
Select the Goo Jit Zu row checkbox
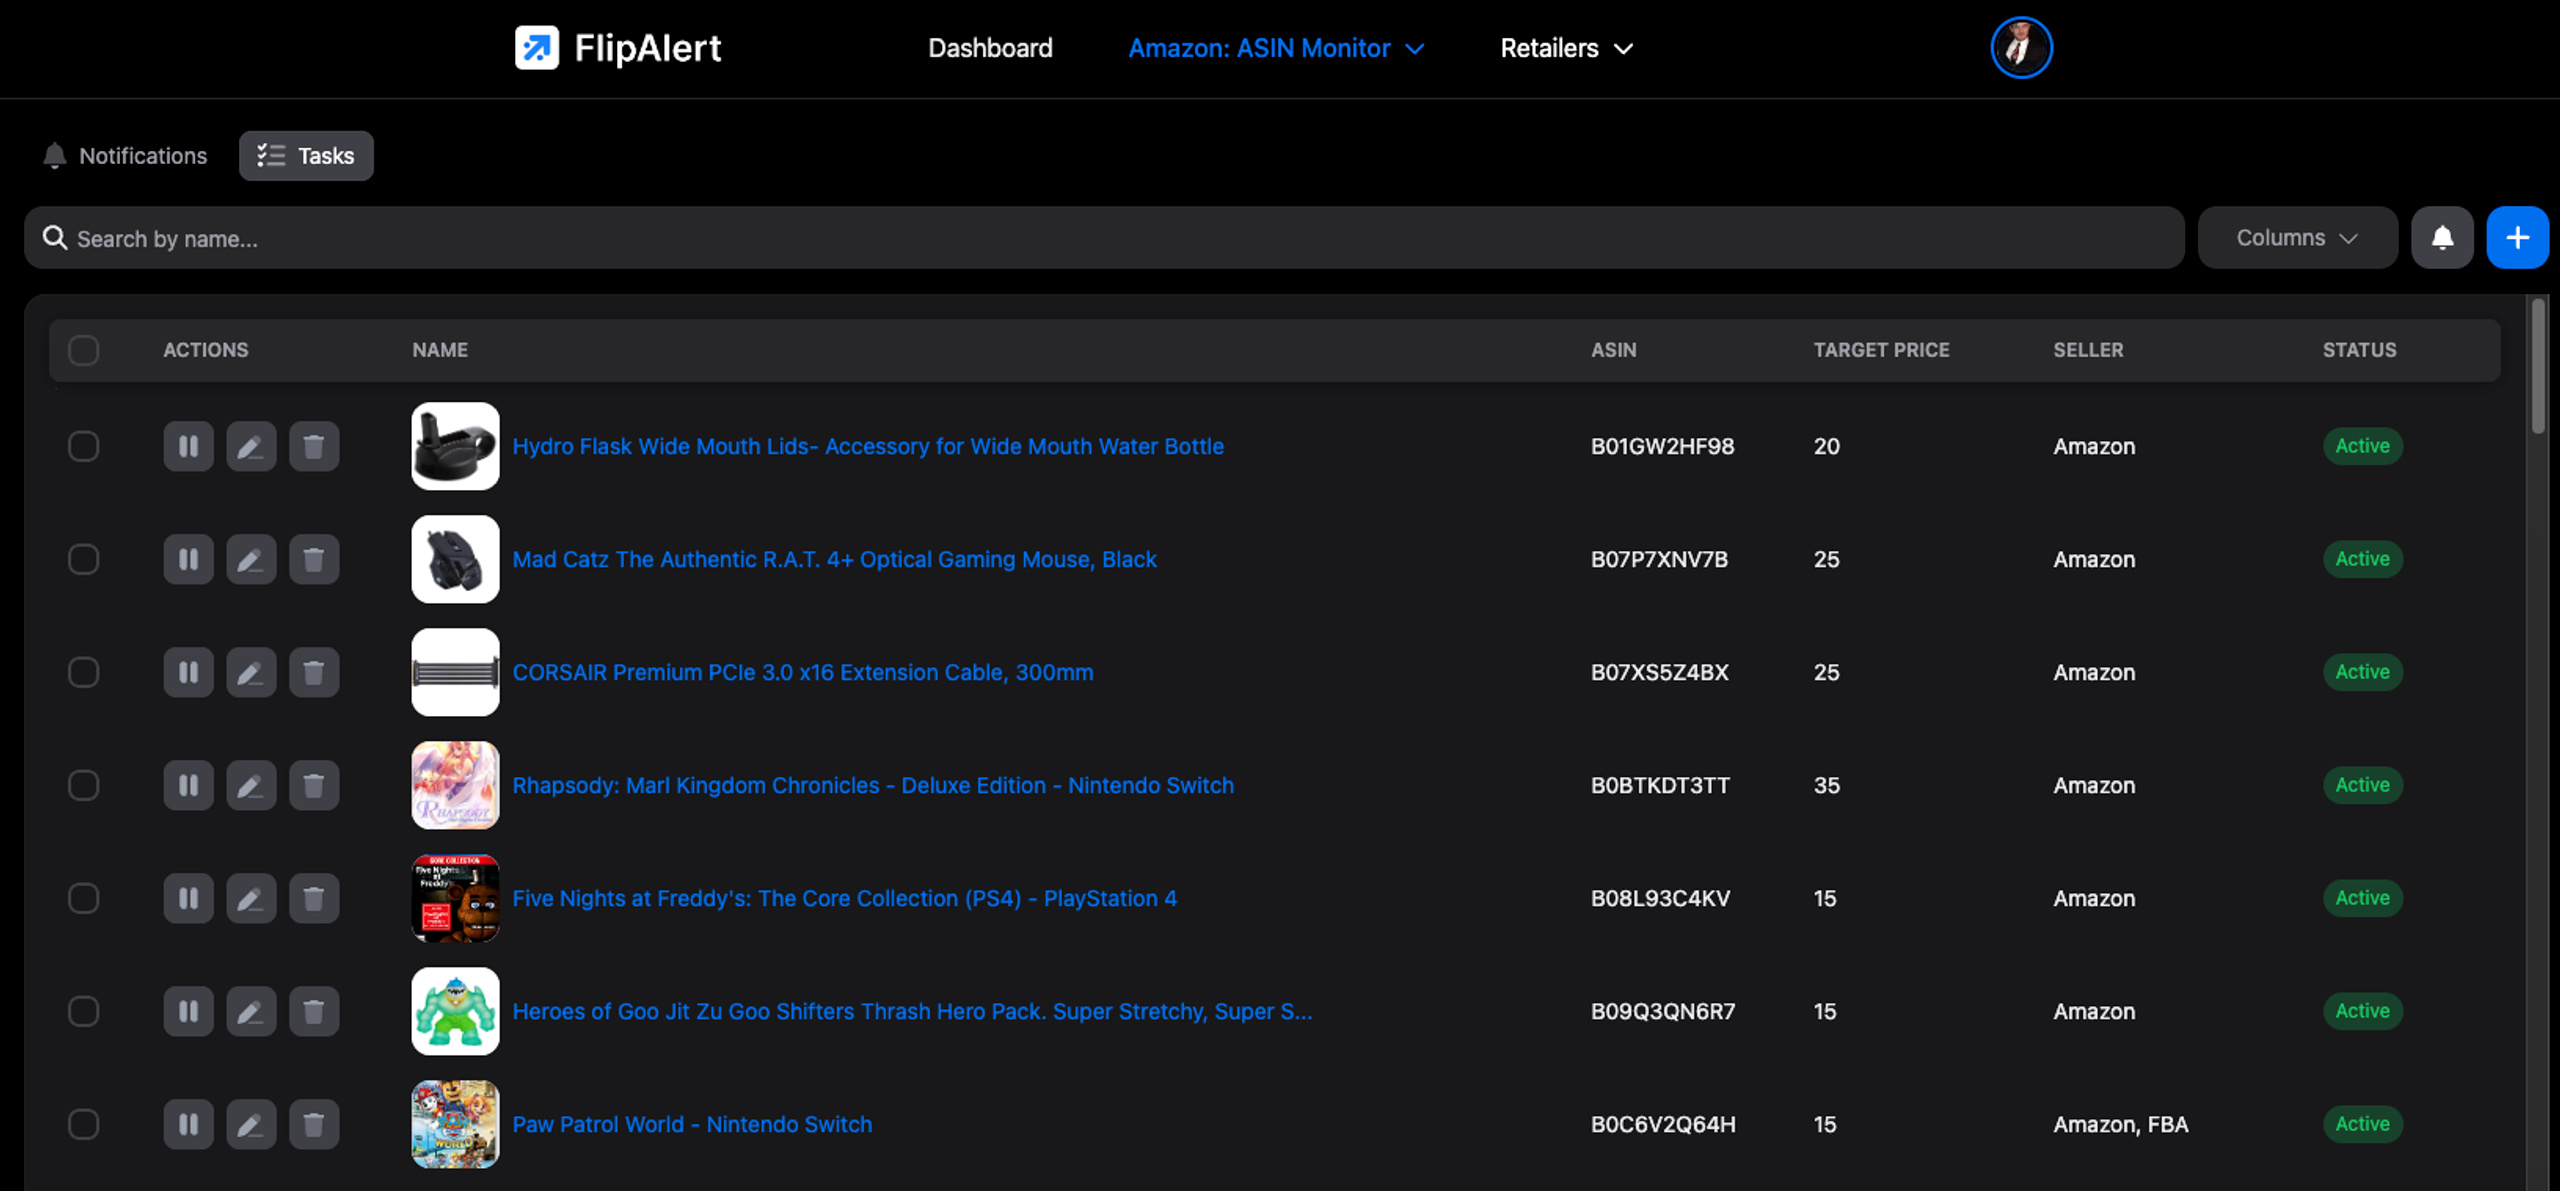tap(84, 1011)
